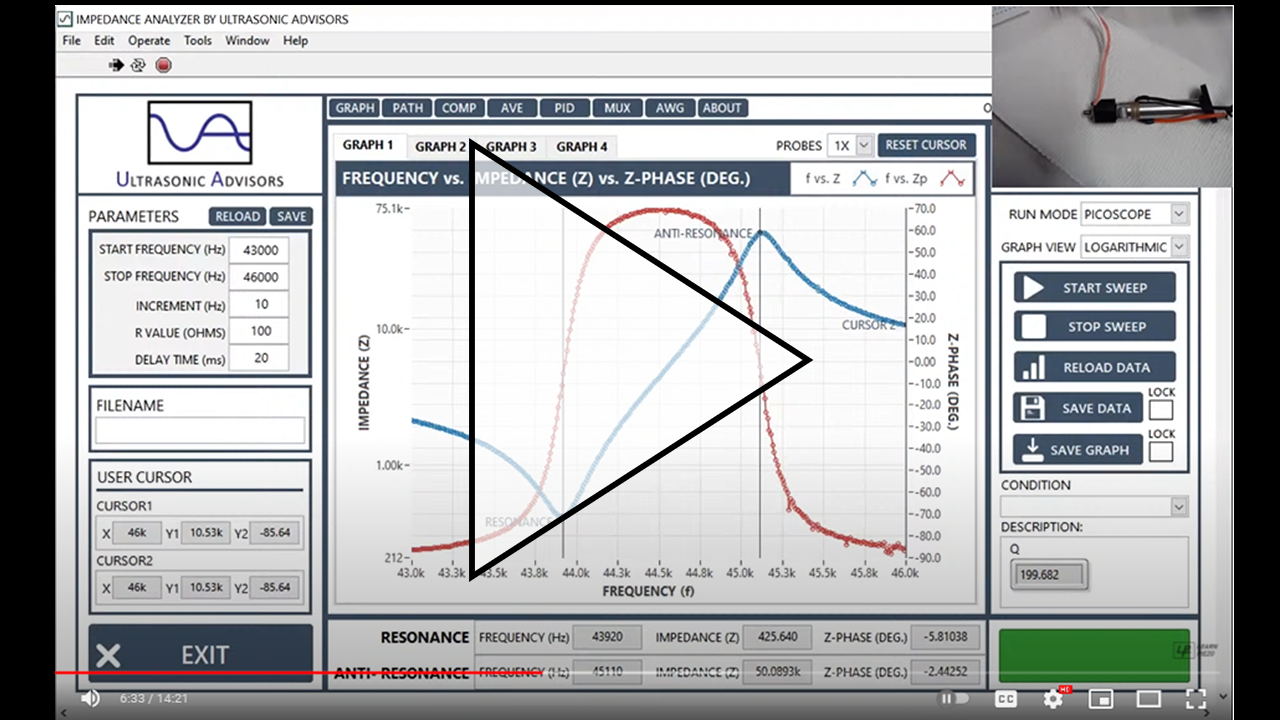Switch to theater mode view
This screenshot has height=720, width=1280.
pos(1148,698)
